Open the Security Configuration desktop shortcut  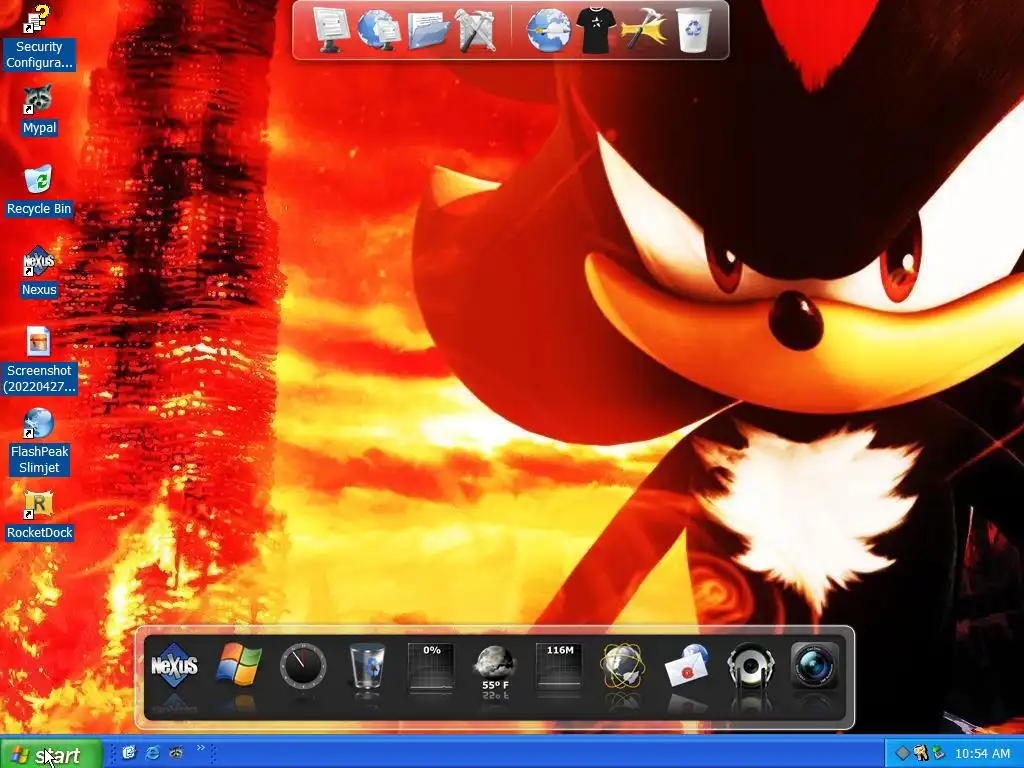tap(39, 37)
